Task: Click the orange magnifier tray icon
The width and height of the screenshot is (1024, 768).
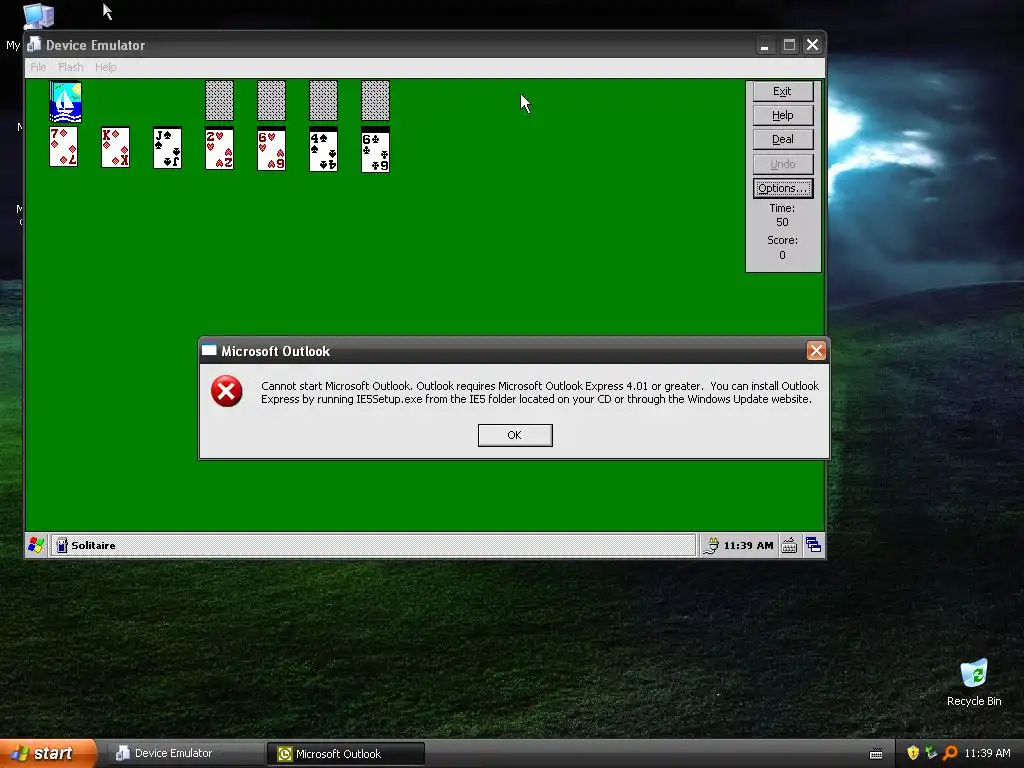Action: [950, 753]
